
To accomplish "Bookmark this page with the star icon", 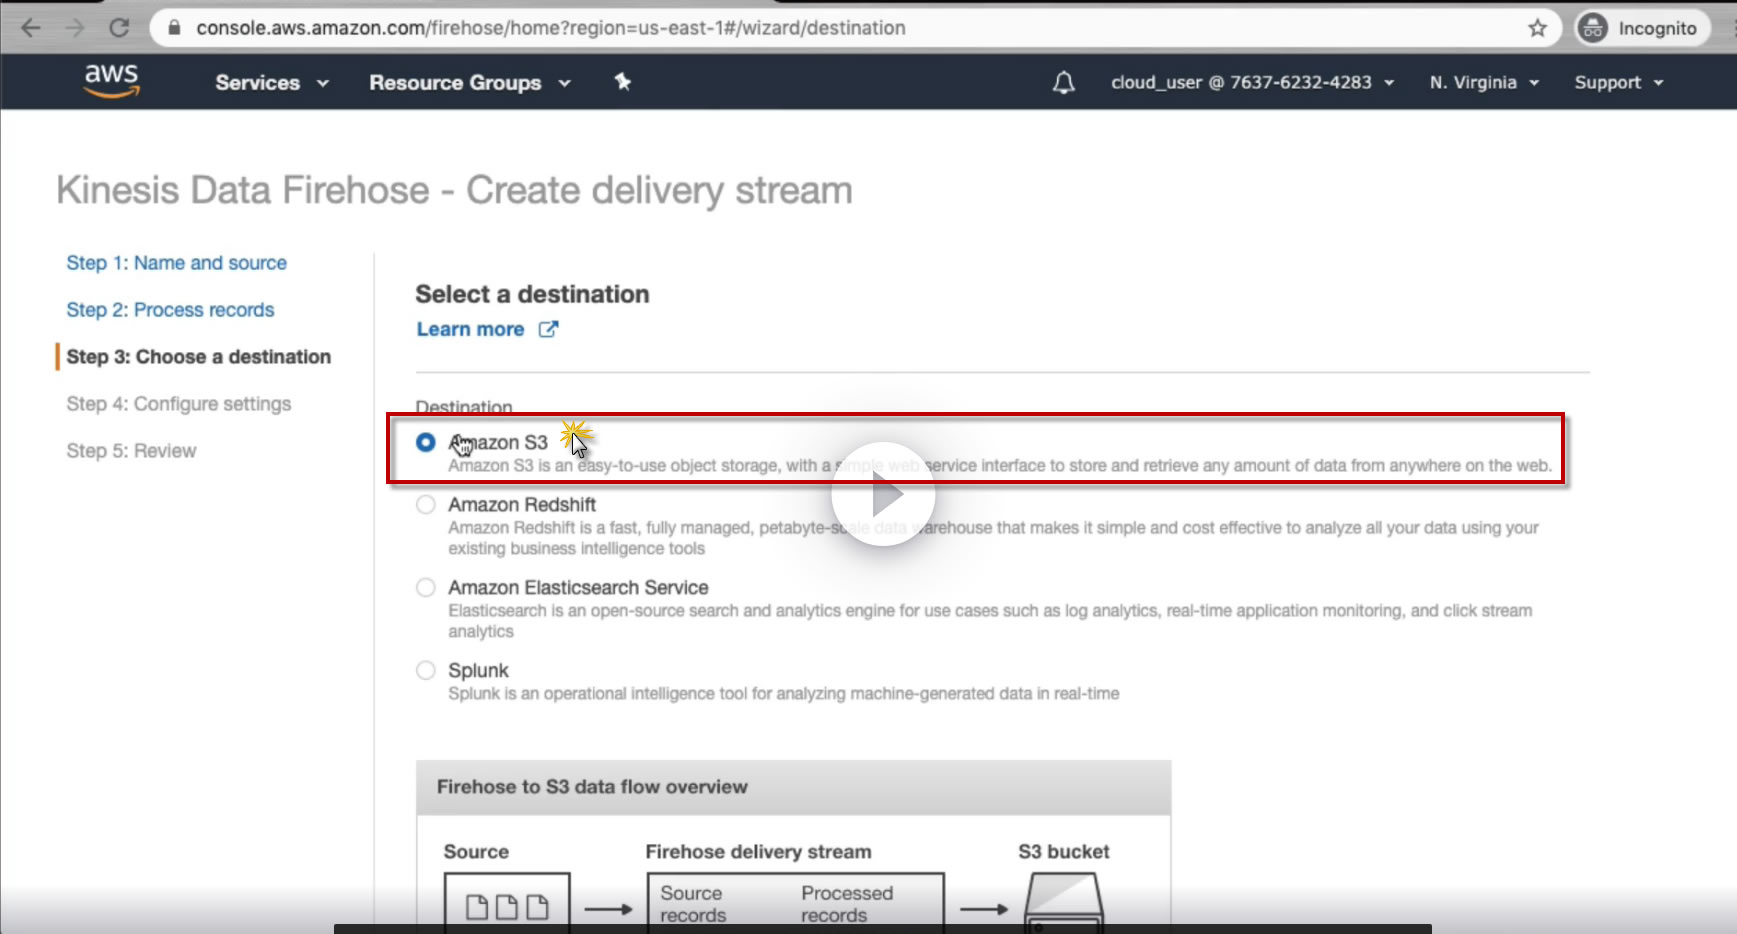I will (1537, 28).
